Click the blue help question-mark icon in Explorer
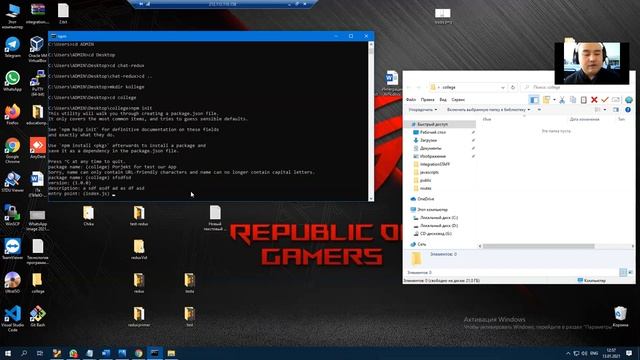The image size is (640, 360). [628, 110]
